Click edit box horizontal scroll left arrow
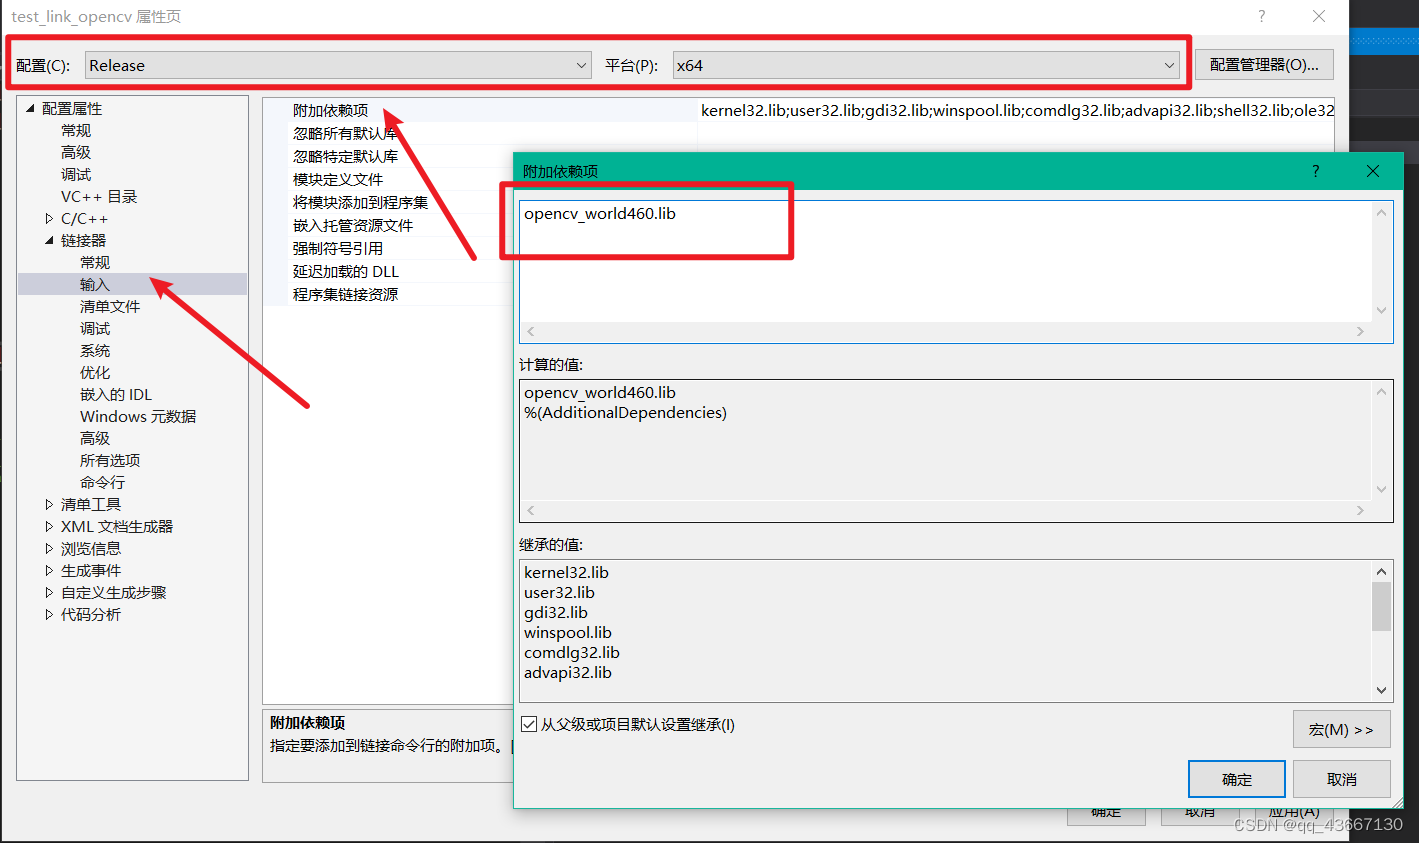 pyautogui.click(x=531, y=331)
